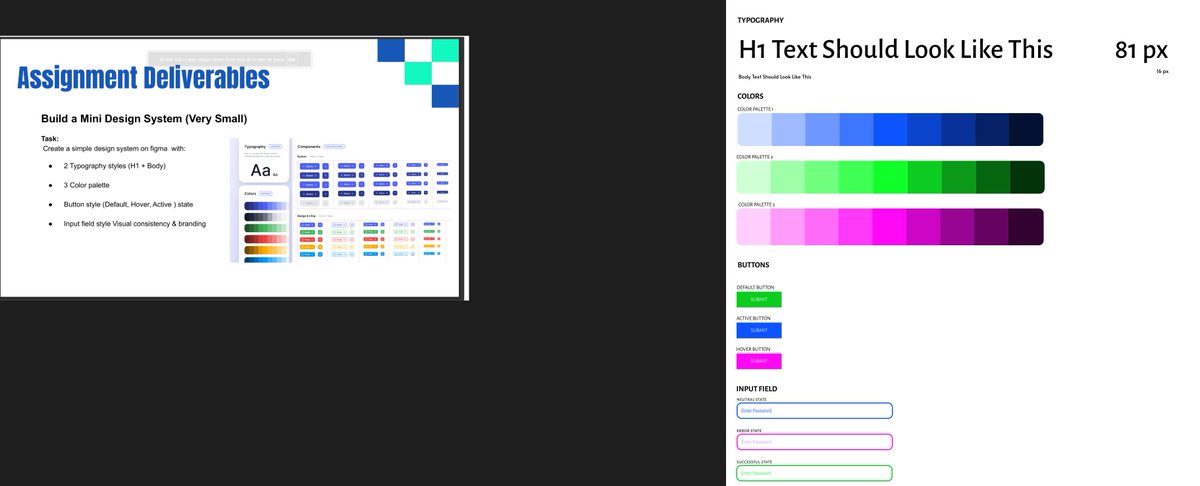
Task: Select the 'COLOR PALETTE 3' label
Action: (755, 204)
